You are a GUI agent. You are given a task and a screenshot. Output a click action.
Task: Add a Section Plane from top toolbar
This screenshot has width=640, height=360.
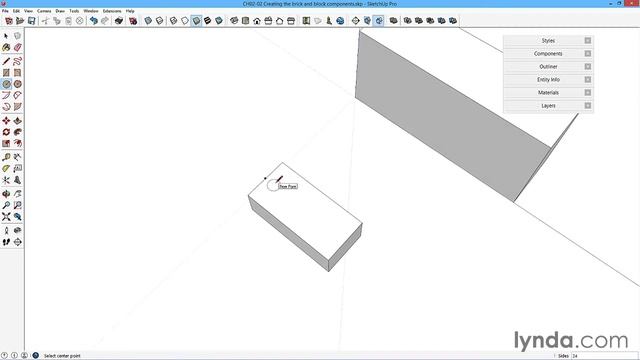coord(356,21)
